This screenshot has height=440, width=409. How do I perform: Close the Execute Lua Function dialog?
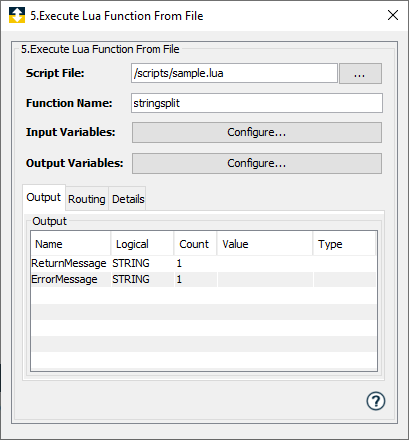[x=393, y=15]
